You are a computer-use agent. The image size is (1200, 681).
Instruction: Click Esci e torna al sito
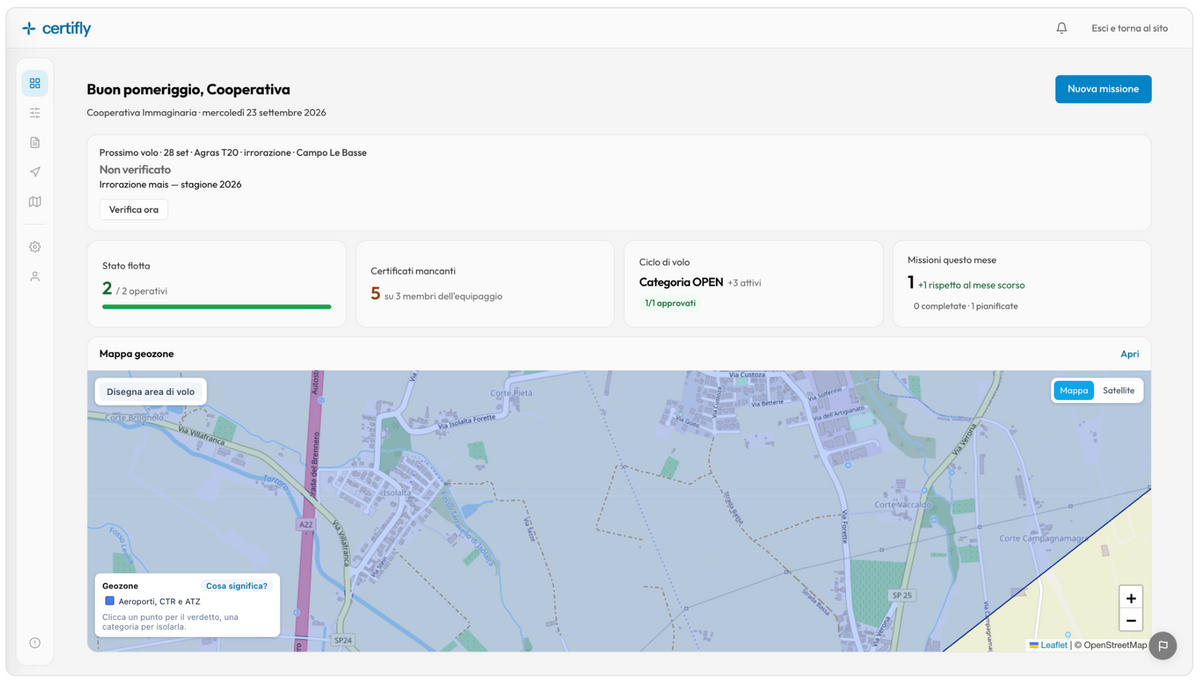1130,28
